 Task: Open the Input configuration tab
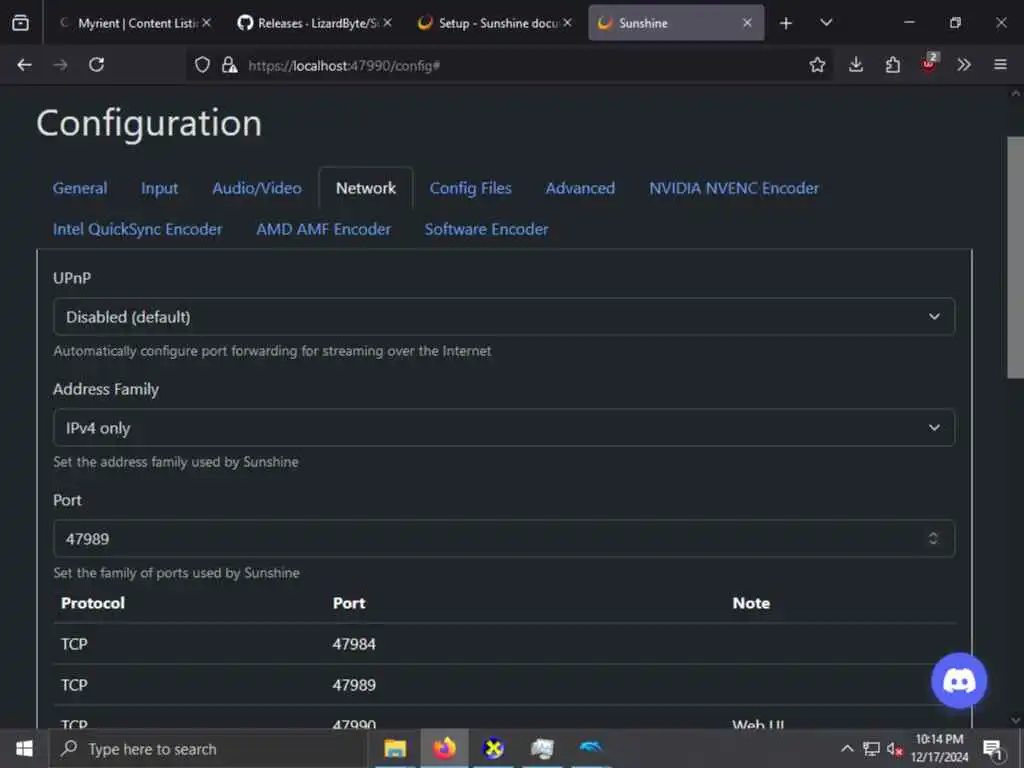159,188
